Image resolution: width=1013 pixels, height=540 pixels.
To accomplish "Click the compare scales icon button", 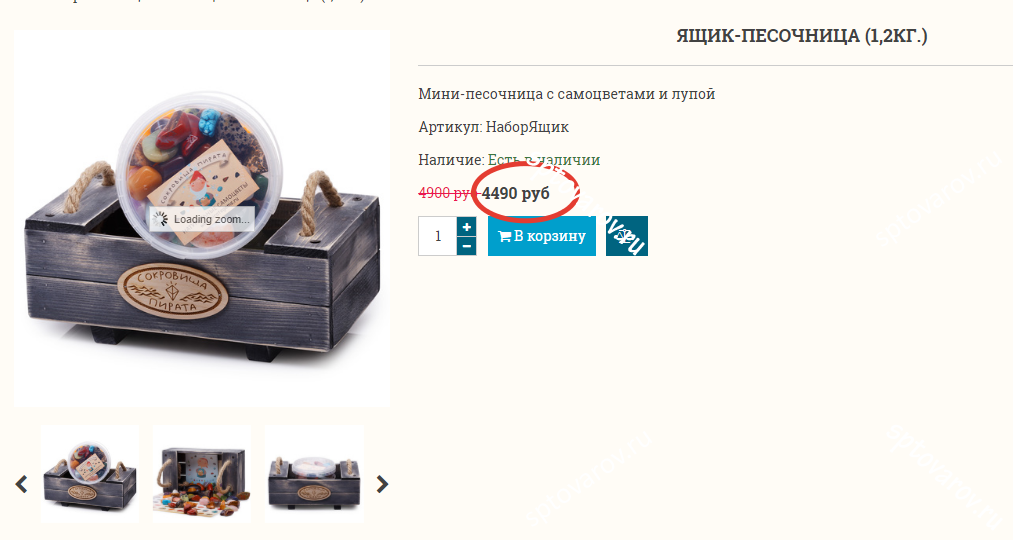I will [x=627, y=236].
